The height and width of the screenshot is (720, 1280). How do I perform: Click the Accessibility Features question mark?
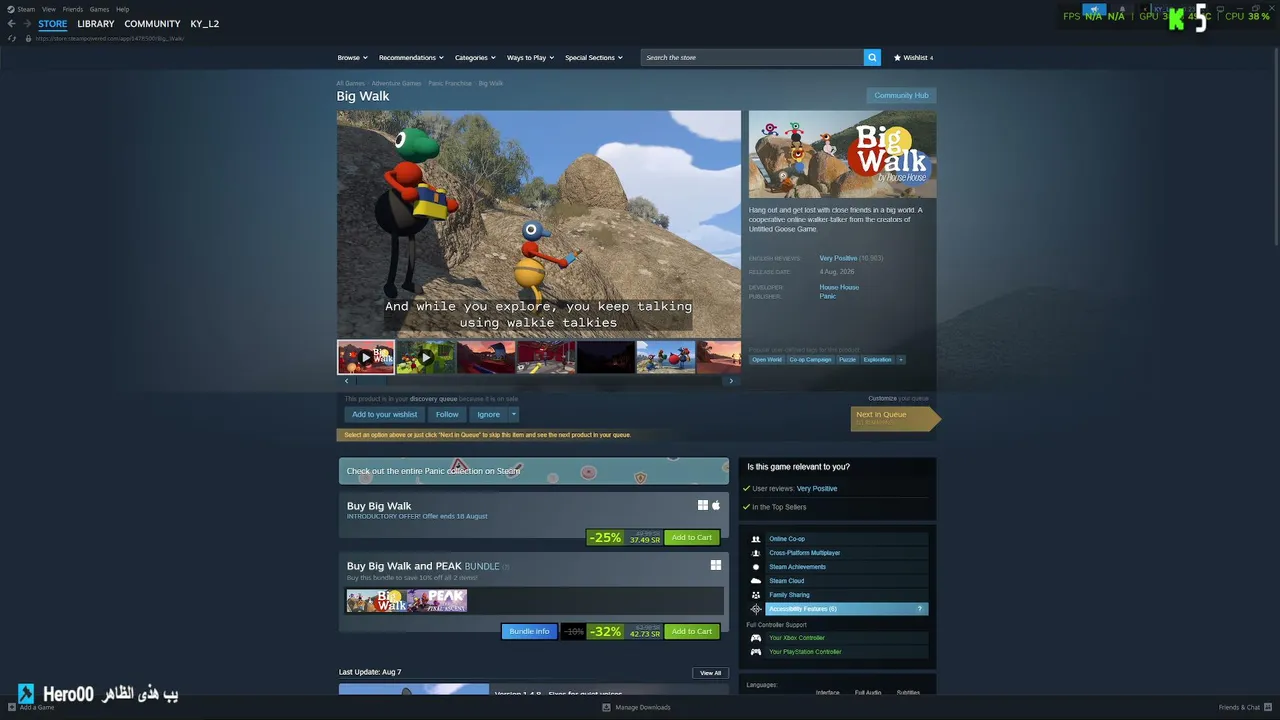pos(920,609)
